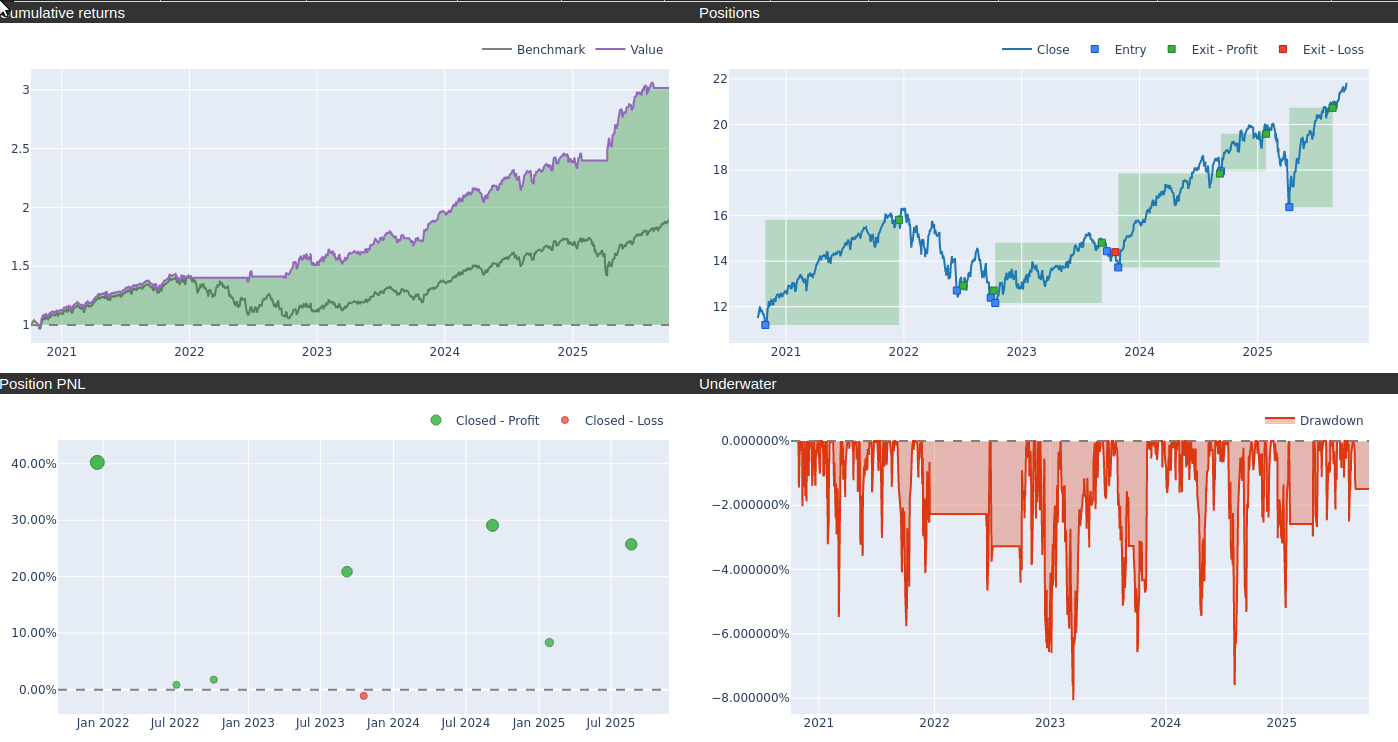Select the PNL dot near 29% in 2024
This screenshot has height=742, width=1398.
coord(492,526)
